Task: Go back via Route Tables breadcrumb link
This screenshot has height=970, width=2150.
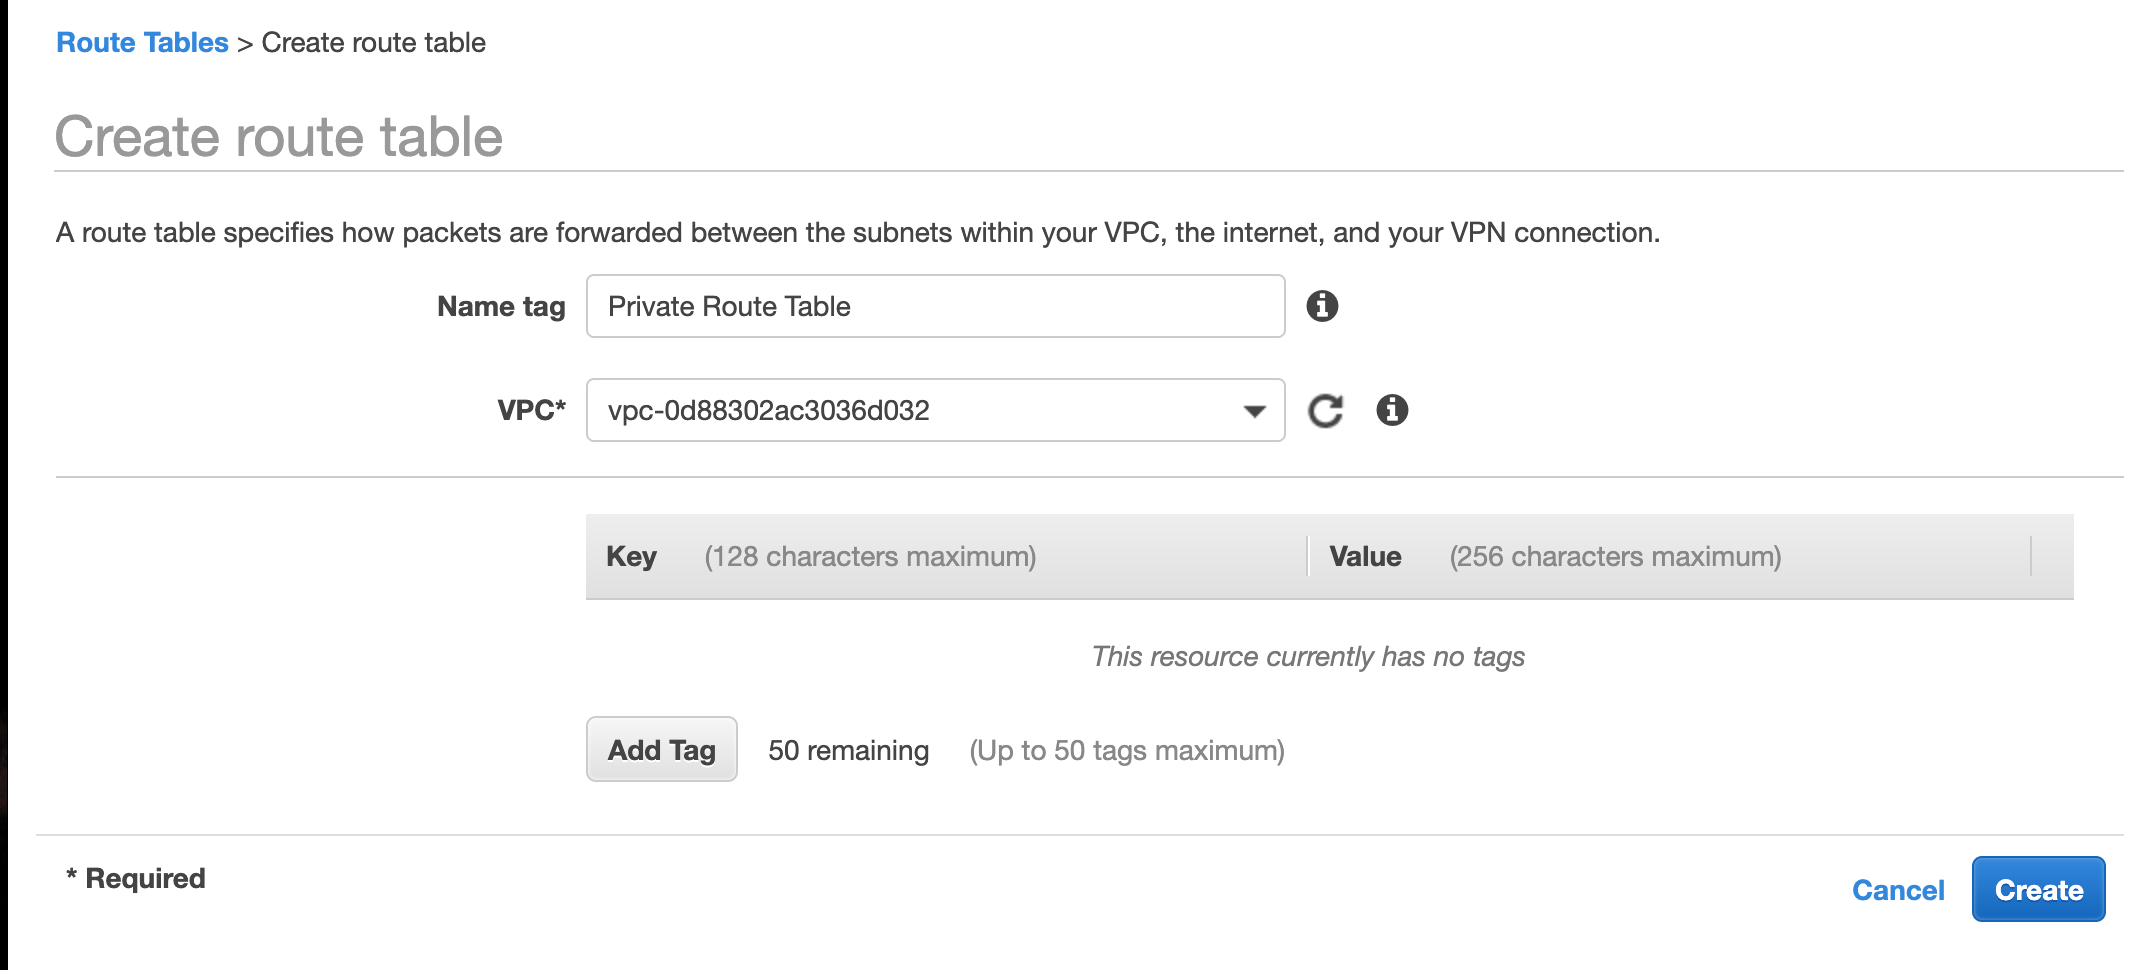Action: pyautogui.click(x=142, y=43)
